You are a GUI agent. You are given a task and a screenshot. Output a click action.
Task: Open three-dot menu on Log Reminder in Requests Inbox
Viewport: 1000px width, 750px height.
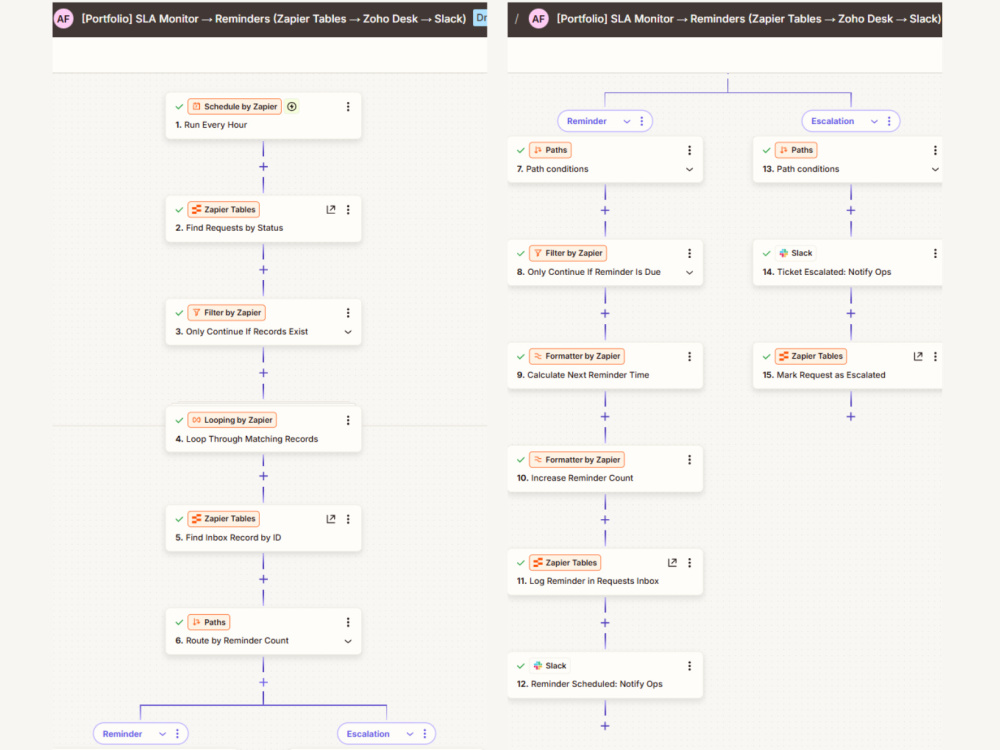pos(689,562)
